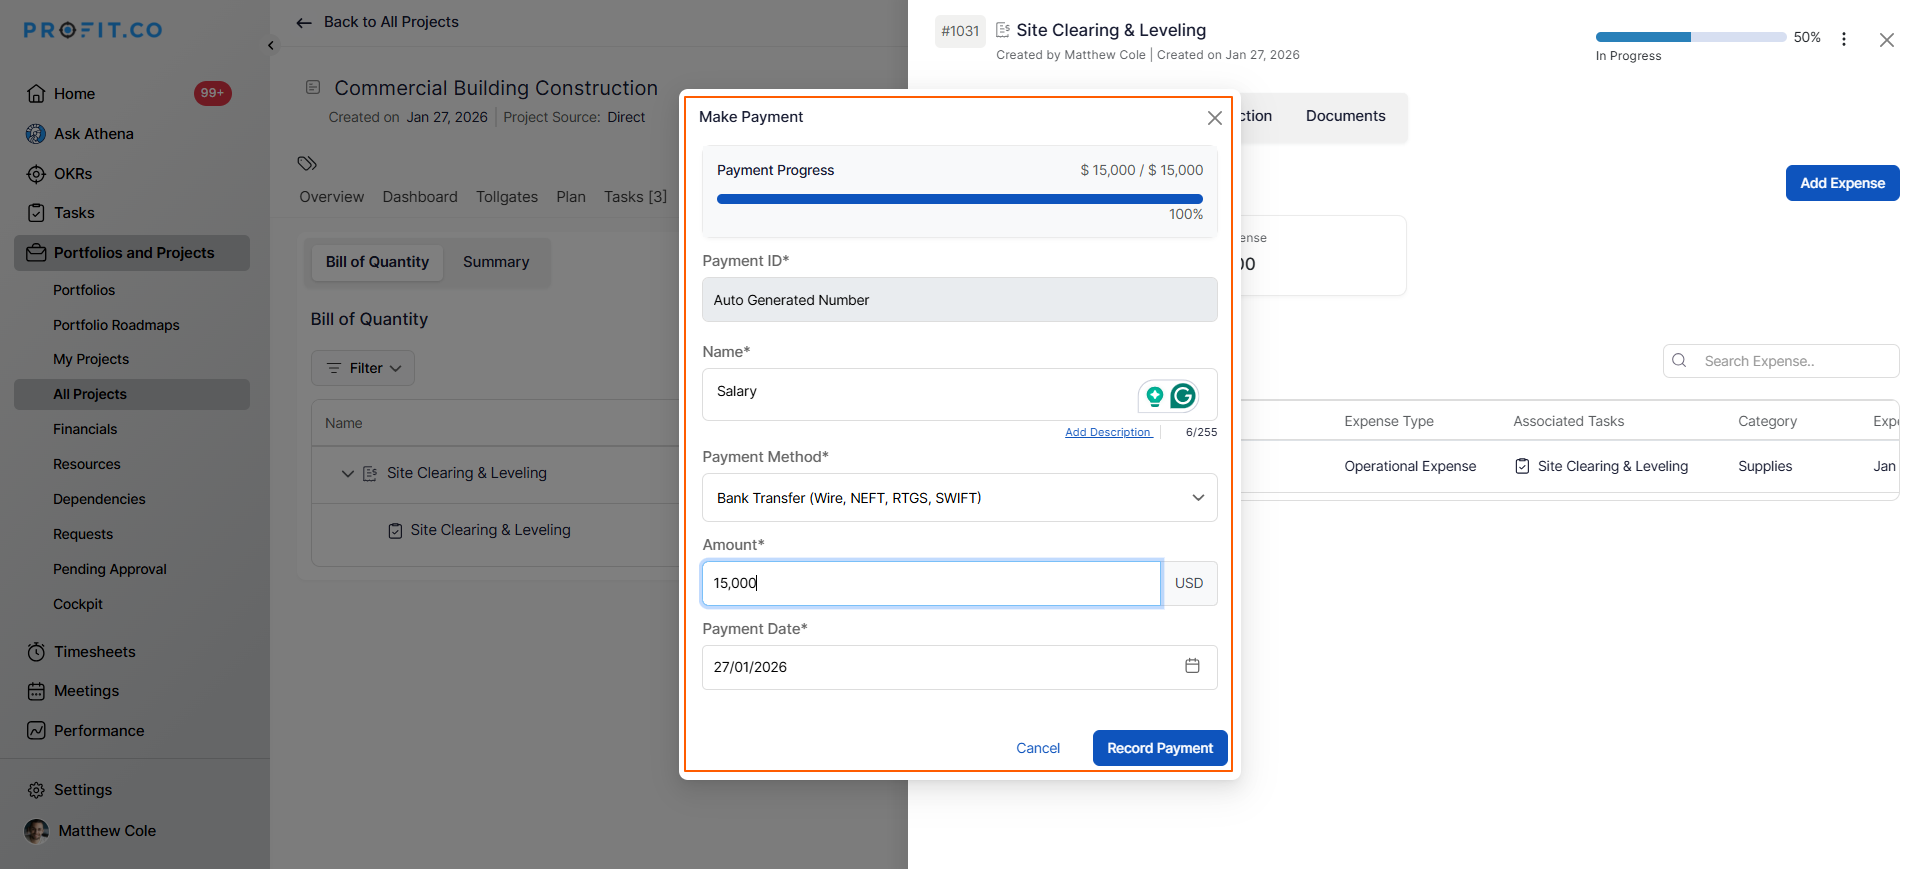Open the OKRs section in the sidebar

[x=72, y=174]
